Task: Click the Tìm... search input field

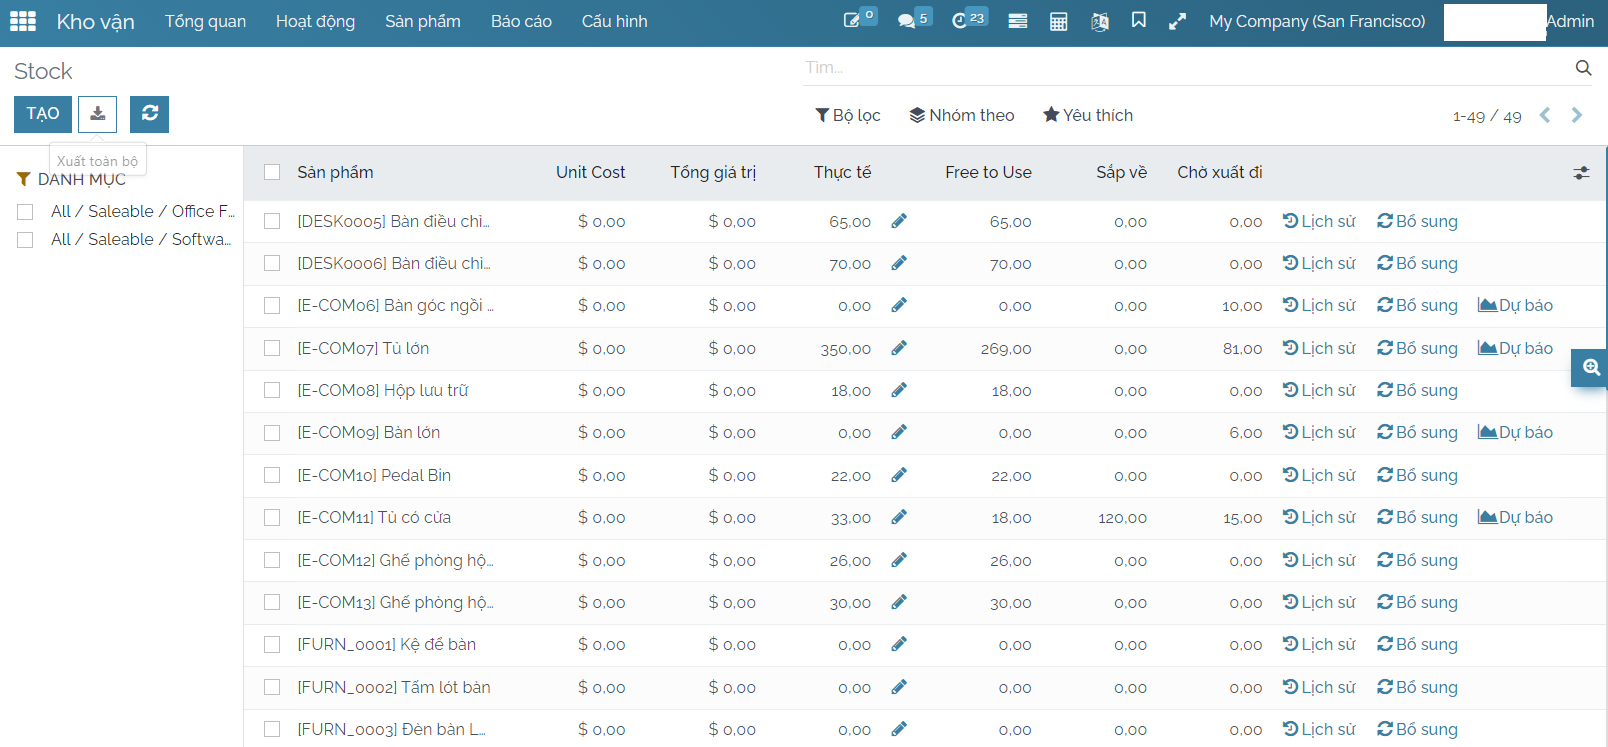Action: (x=1180, y=67)
